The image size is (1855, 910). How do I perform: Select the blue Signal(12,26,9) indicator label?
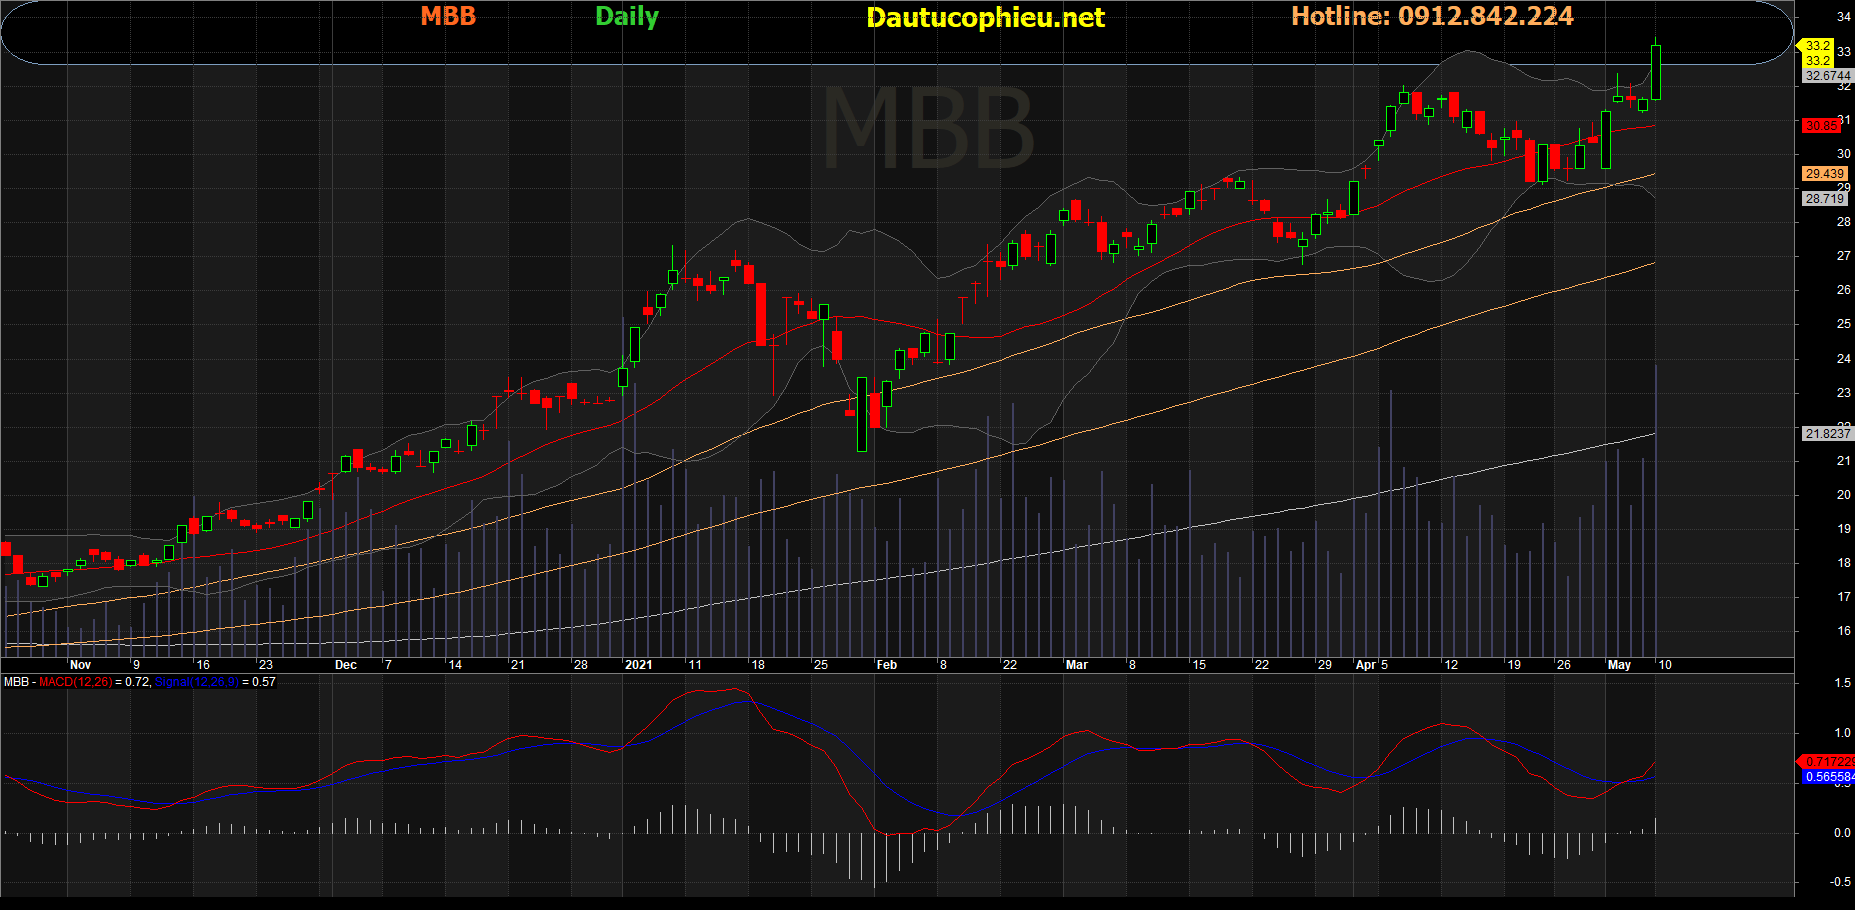197,682
